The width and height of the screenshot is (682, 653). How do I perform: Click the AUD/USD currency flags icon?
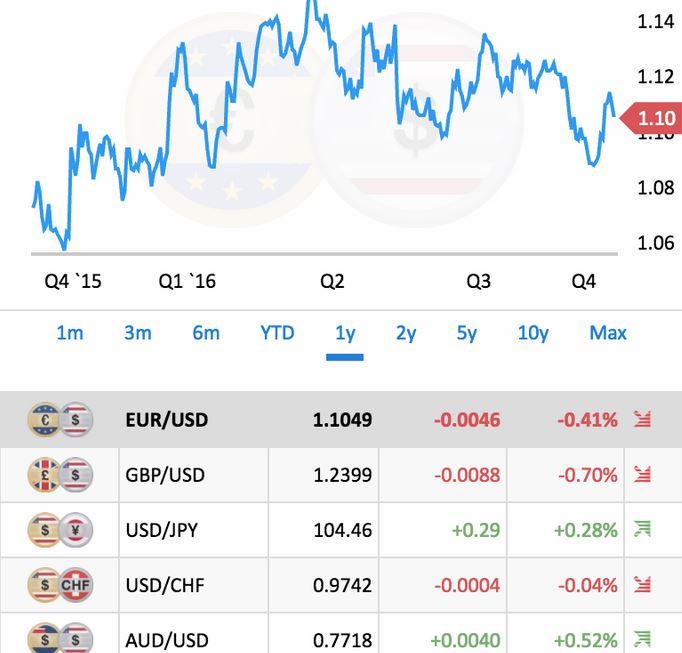tap(60, 638)
